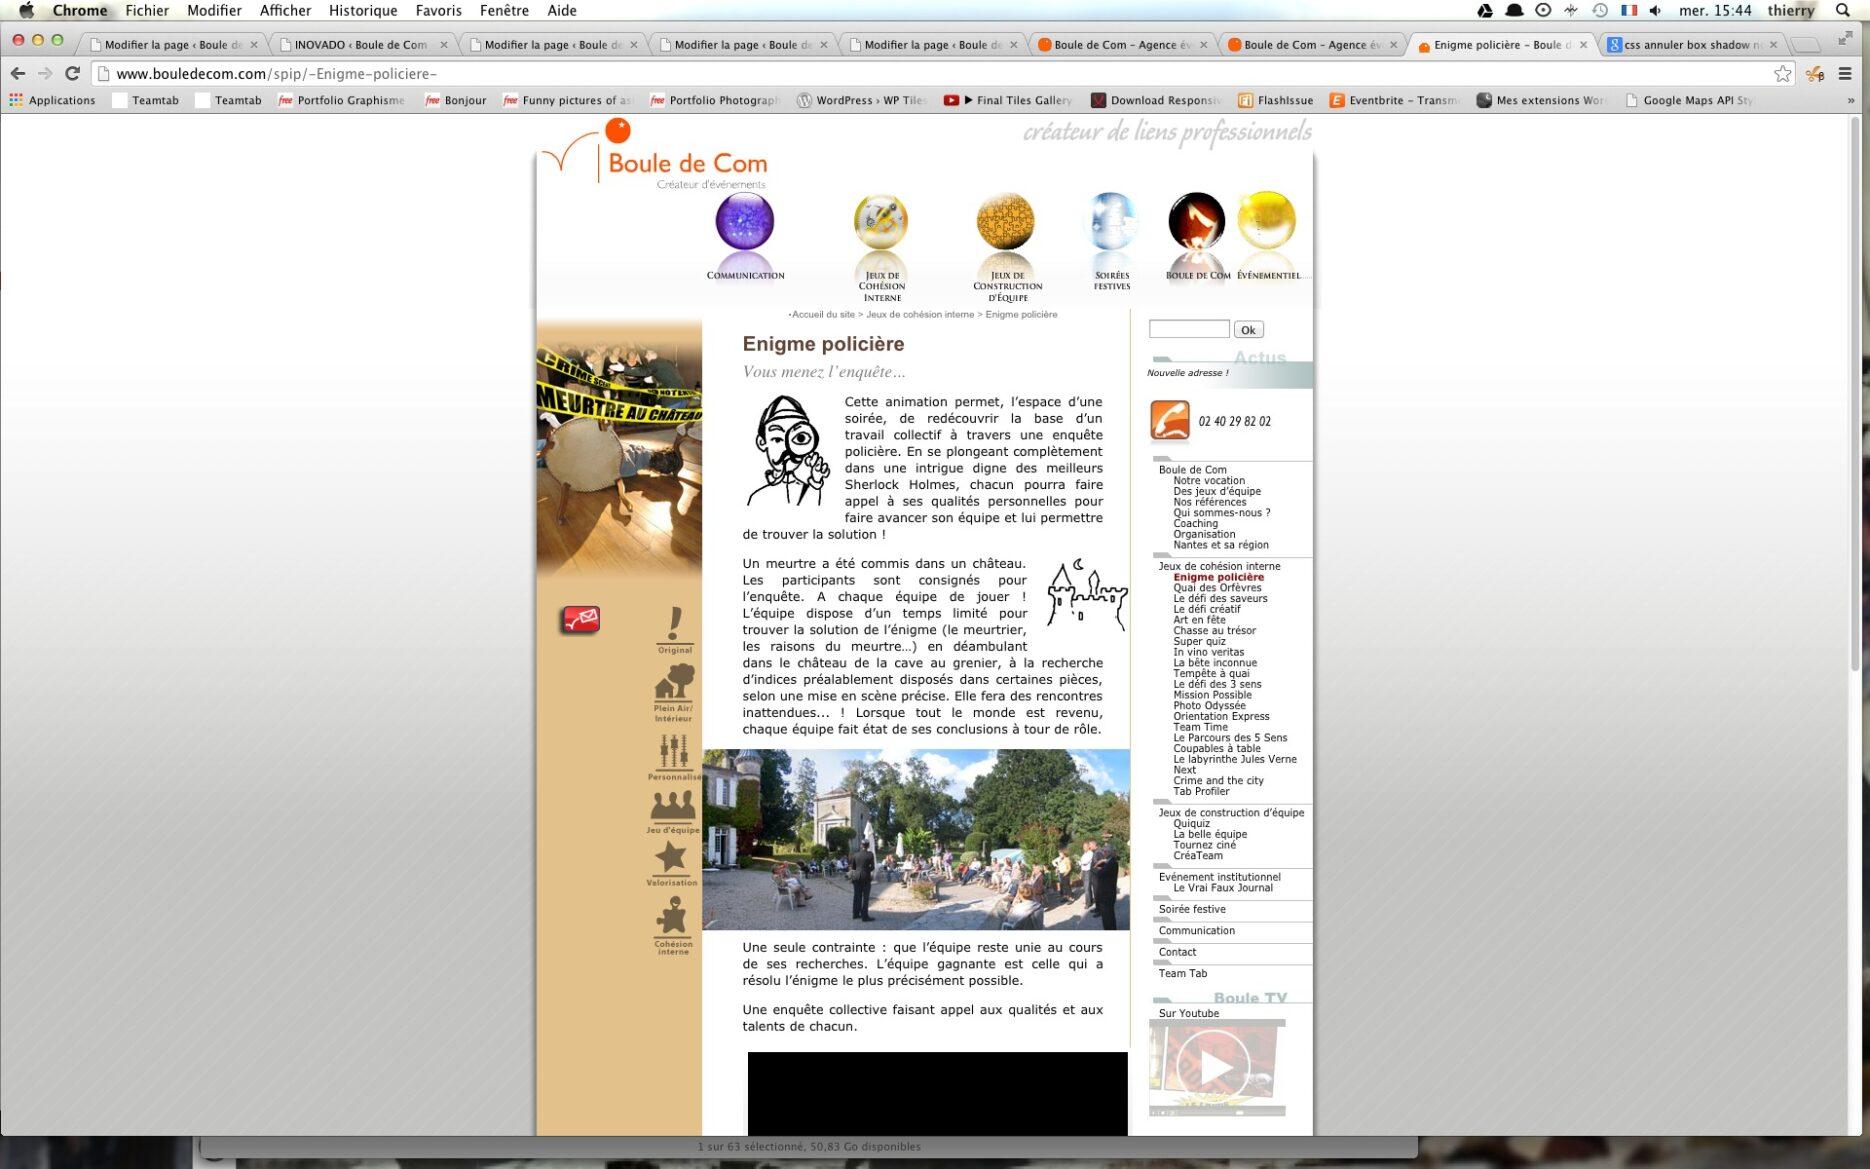This screenshot has width=1870, height=1169.
Task: Open the Fenêtre menu
Action: point(504,10)
